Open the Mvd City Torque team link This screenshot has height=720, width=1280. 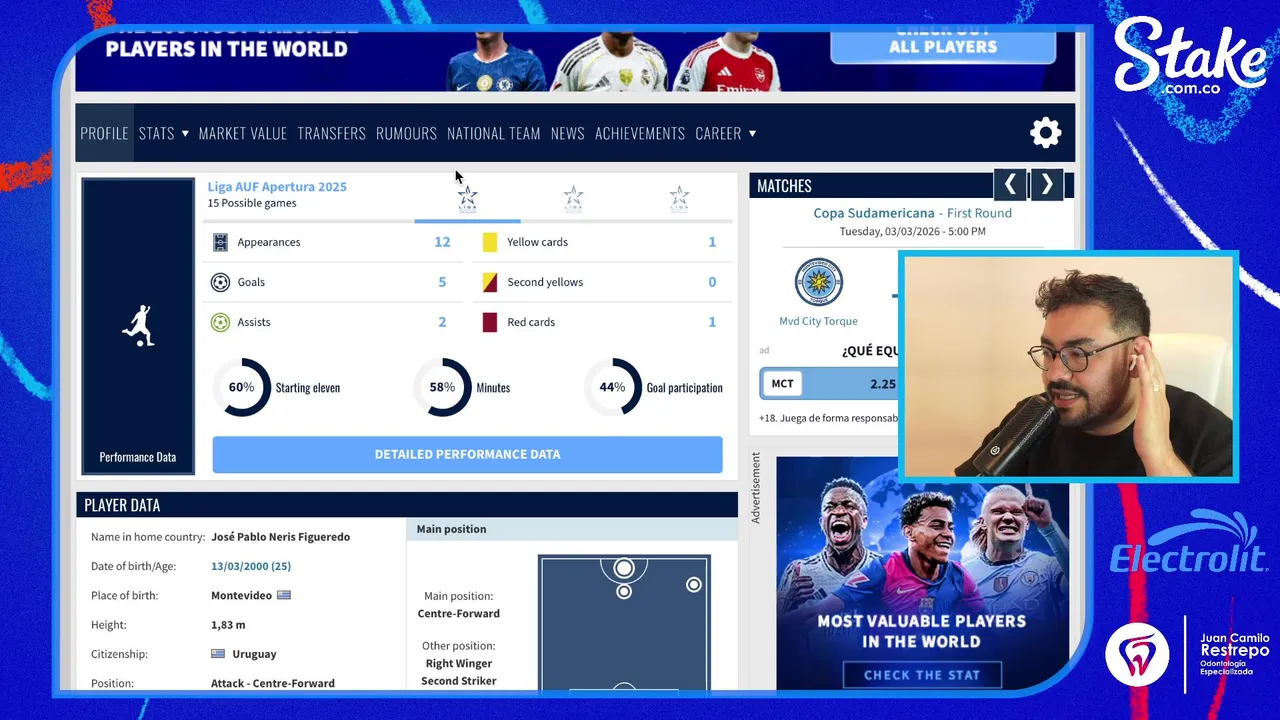point(818,321)
